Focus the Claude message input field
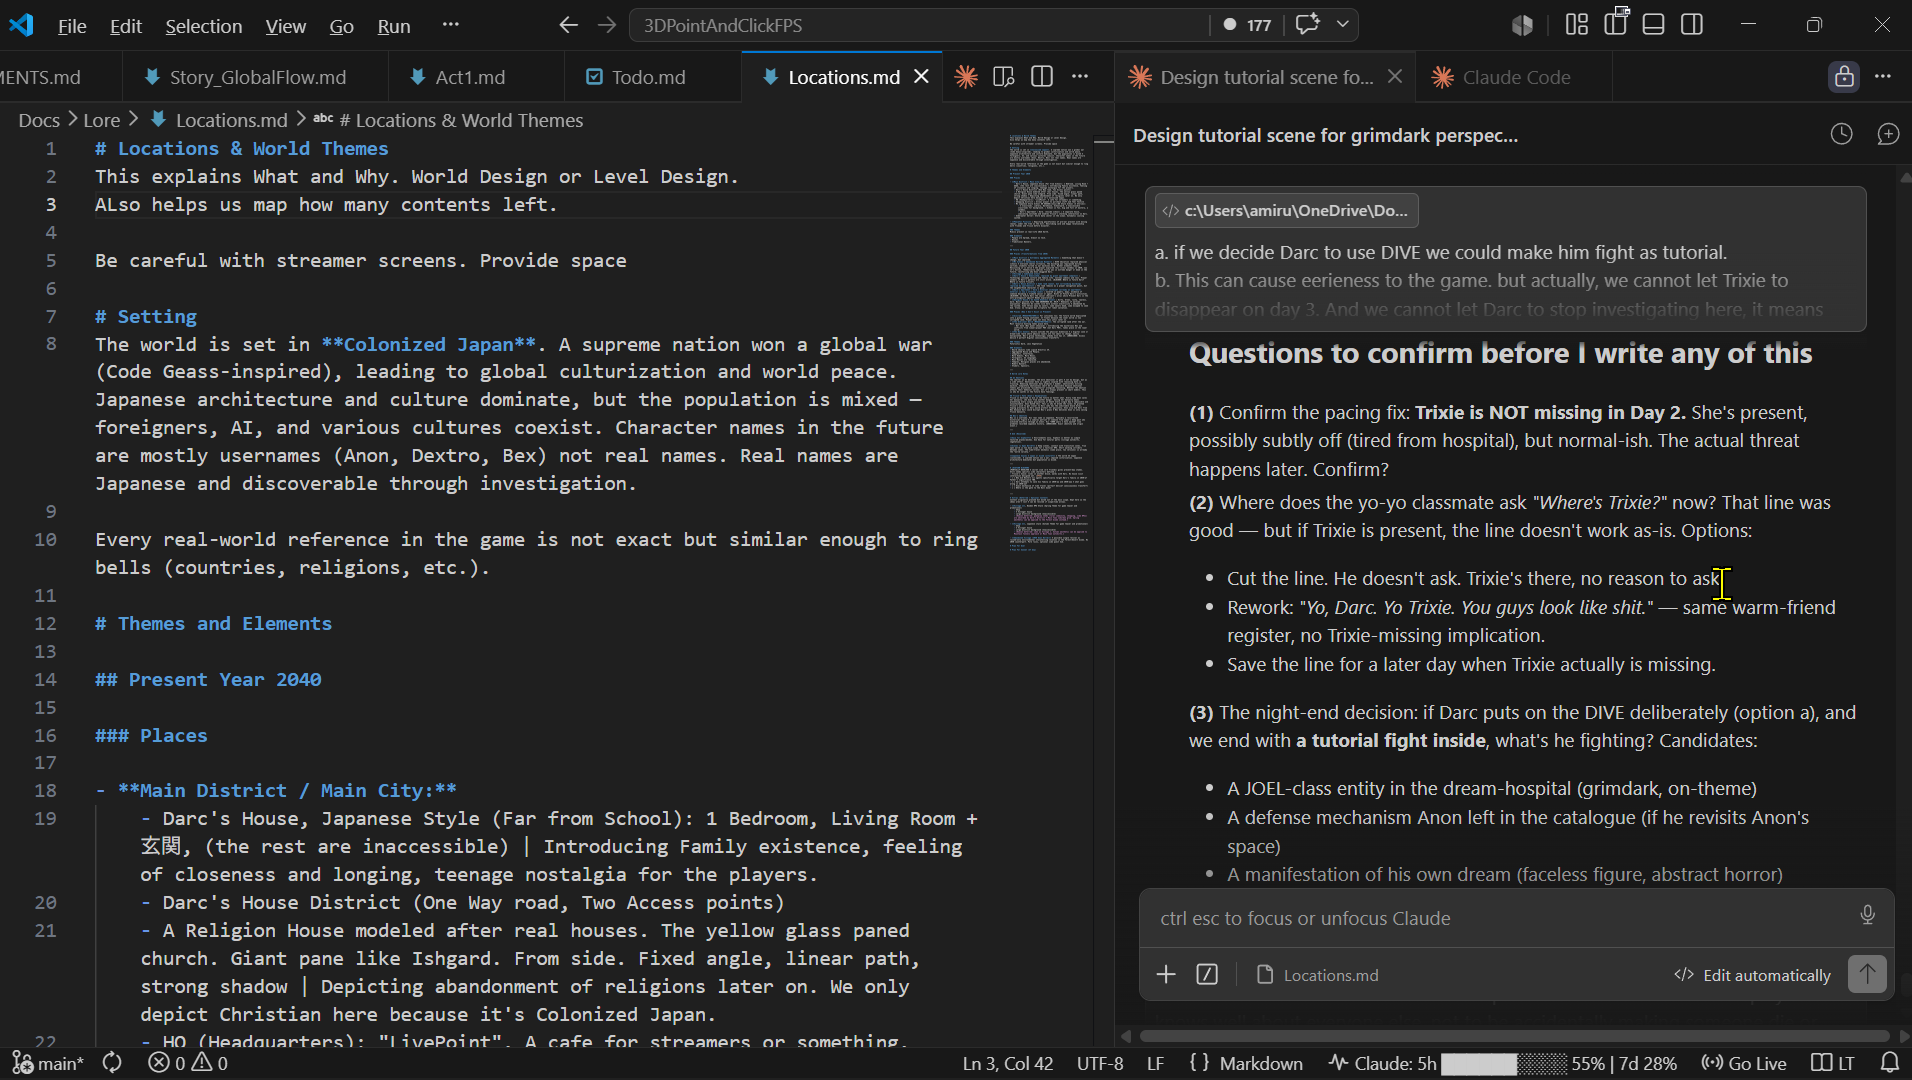The width and height of the screenshot is (1912, 1080). pyautogui.click(x=1500, y=918)
